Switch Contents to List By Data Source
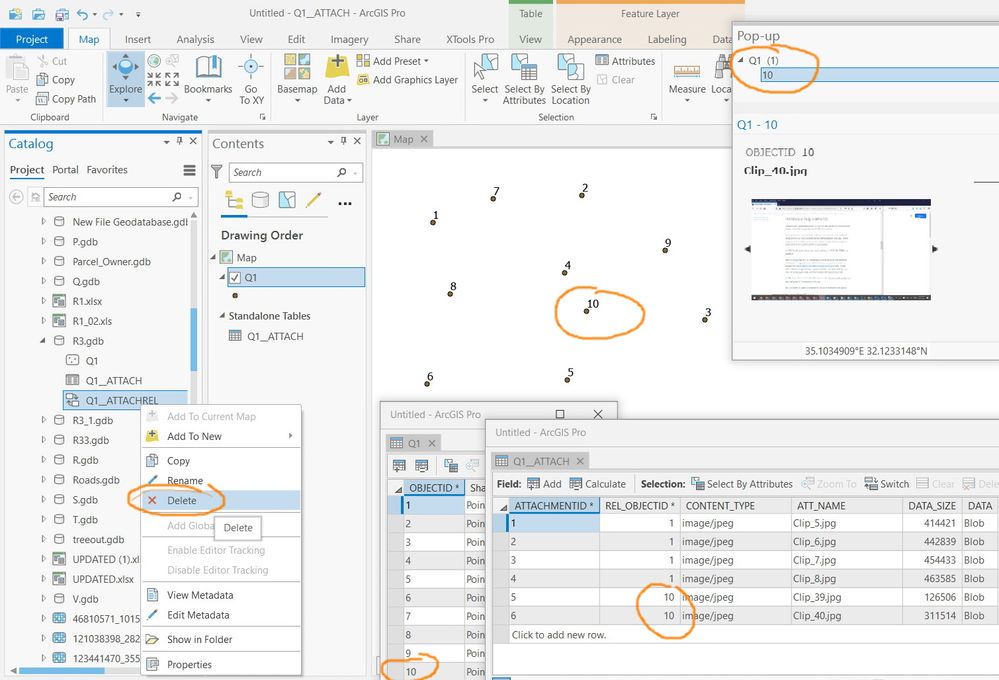Viewport: 999px width, 680px height. 260,201
